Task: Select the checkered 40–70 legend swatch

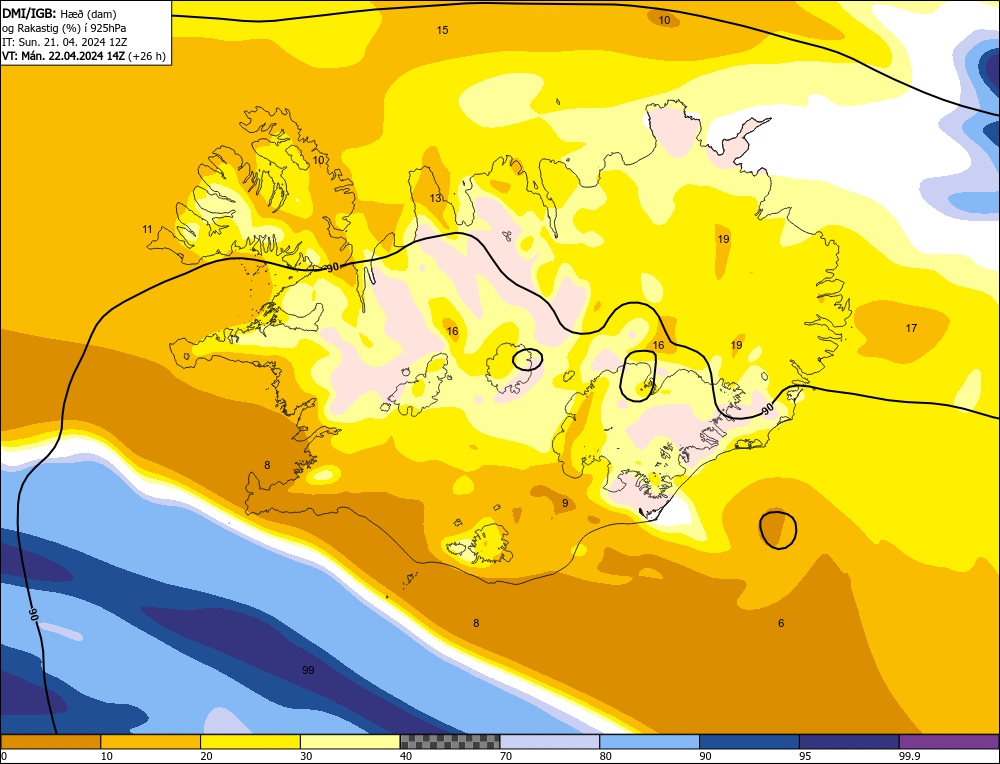Action: pyautogui.click(x=450, y=741)
